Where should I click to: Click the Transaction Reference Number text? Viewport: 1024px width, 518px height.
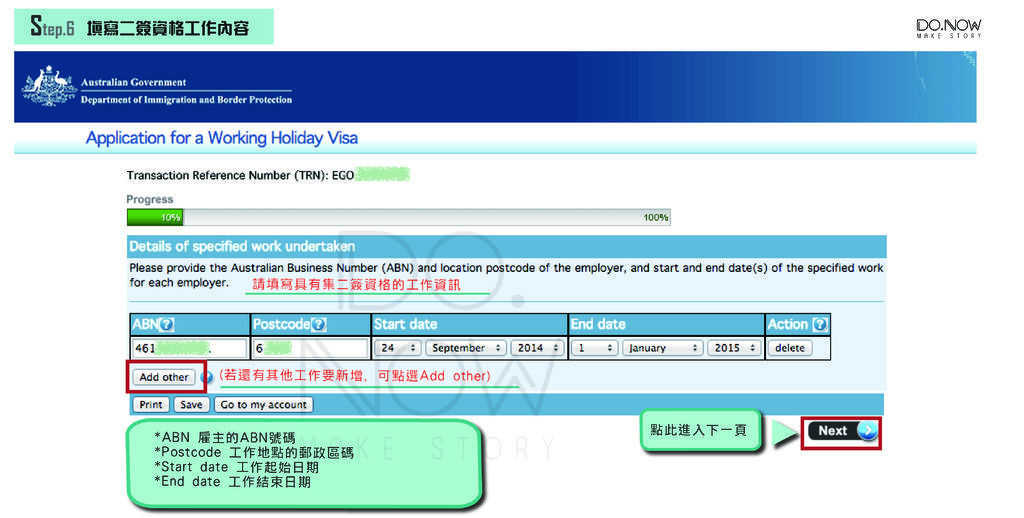click(240, 175)
